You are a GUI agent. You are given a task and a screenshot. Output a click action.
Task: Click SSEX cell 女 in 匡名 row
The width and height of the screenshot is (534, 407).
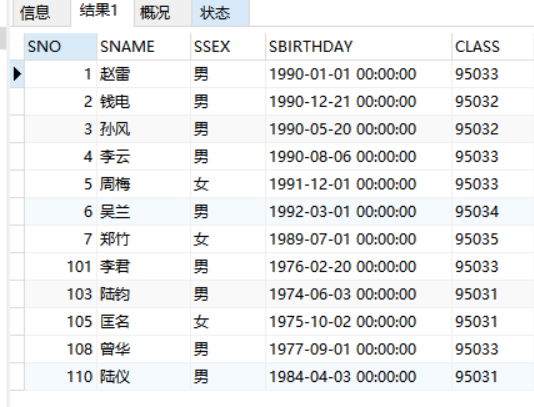pos(228,322)
